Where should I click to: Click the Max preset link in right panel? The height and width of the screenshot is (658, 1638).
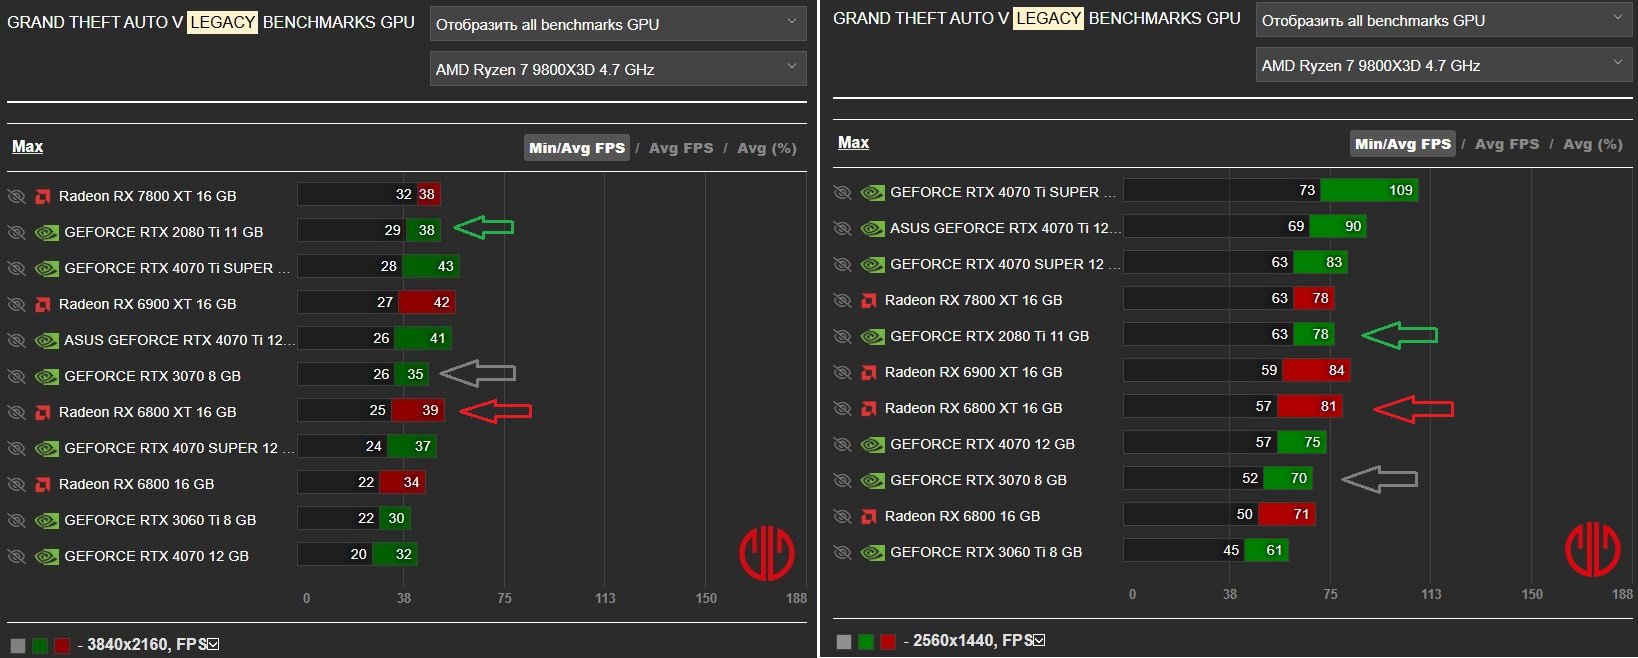tap(853, 142)
